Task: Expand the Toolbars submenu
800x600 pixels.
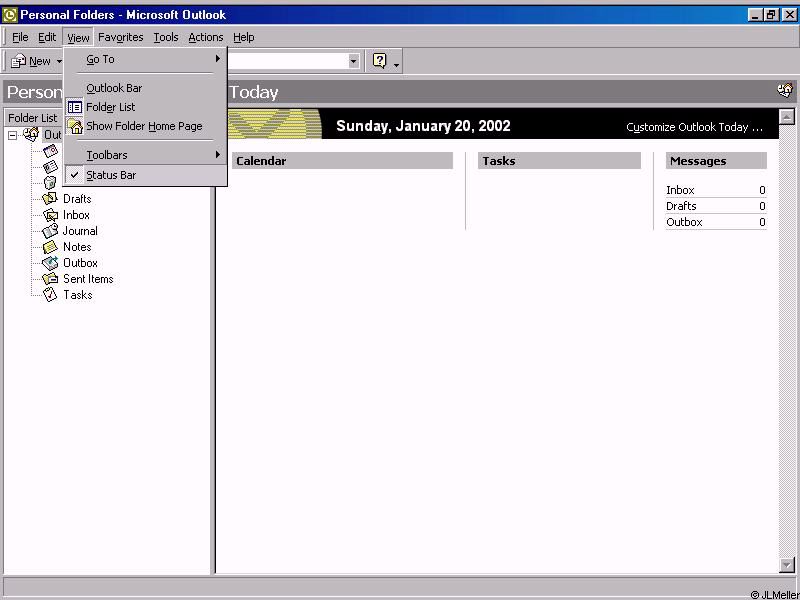Action: [145, 155]
